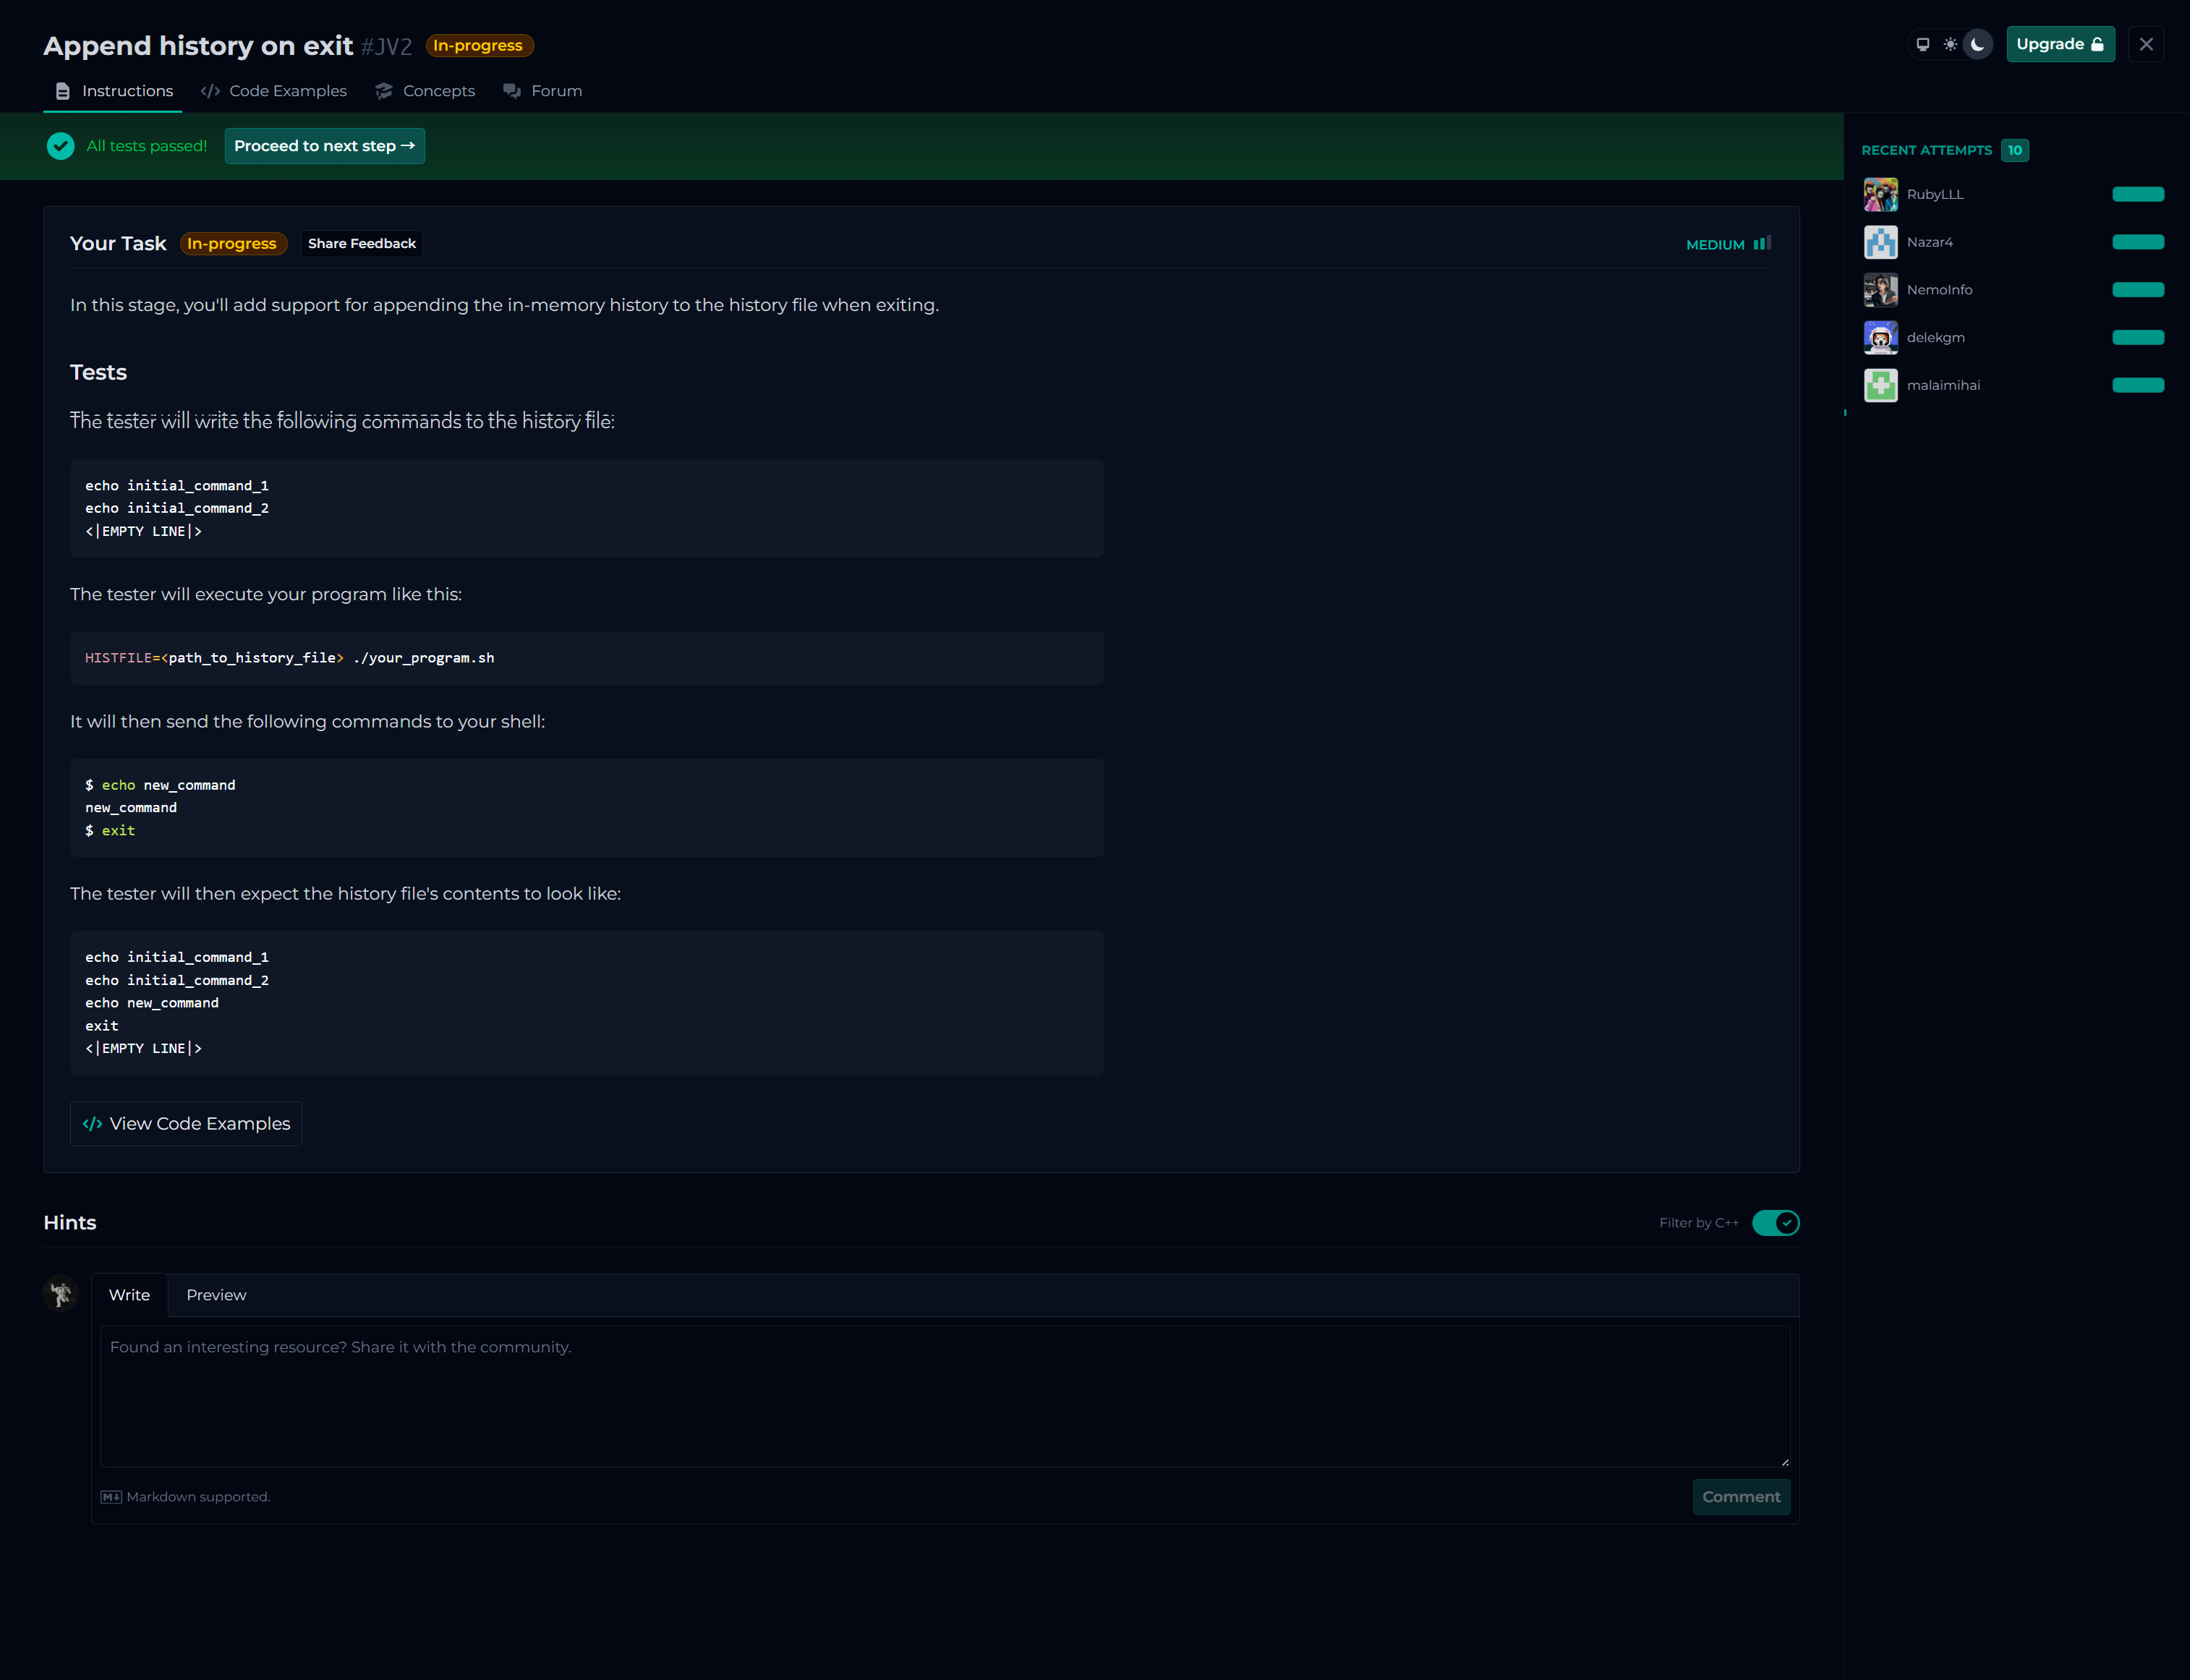This screenshot has width=2190, height=1680.
Task: Click the medium difficulty bars icon
Action: click(1762, 243)
